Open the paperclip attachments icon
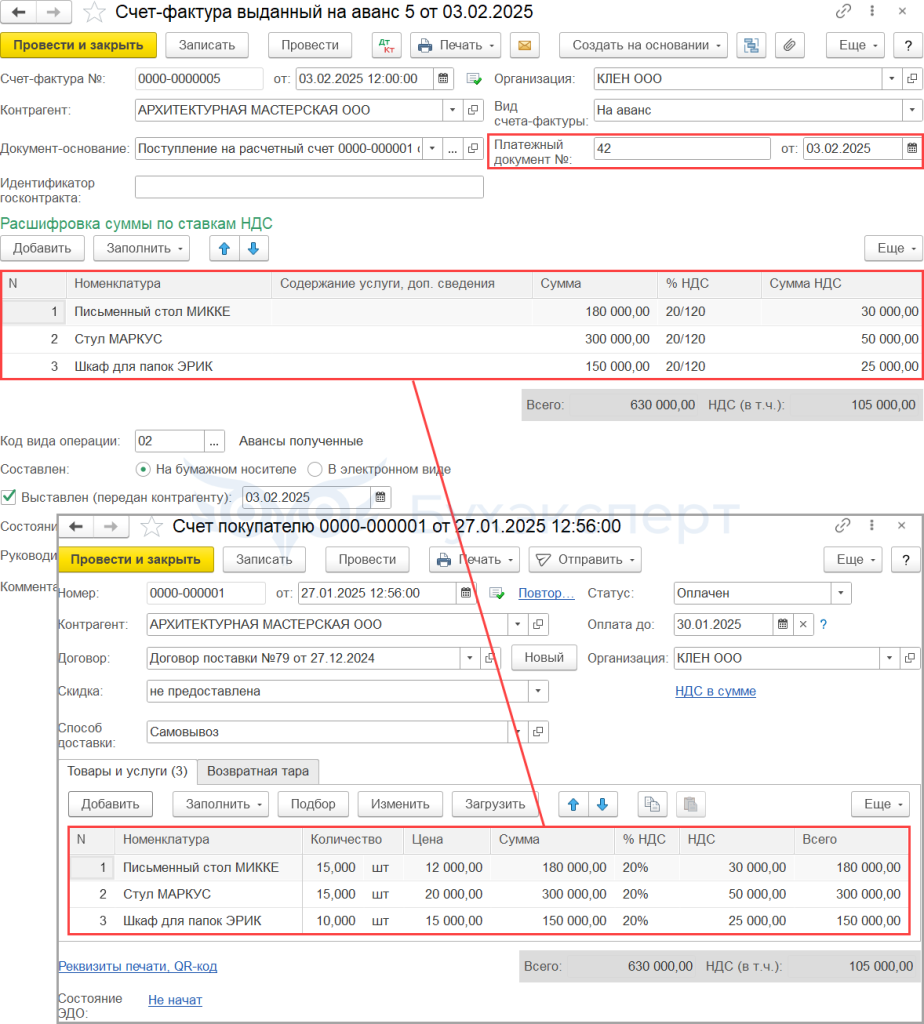 (789, 45)
